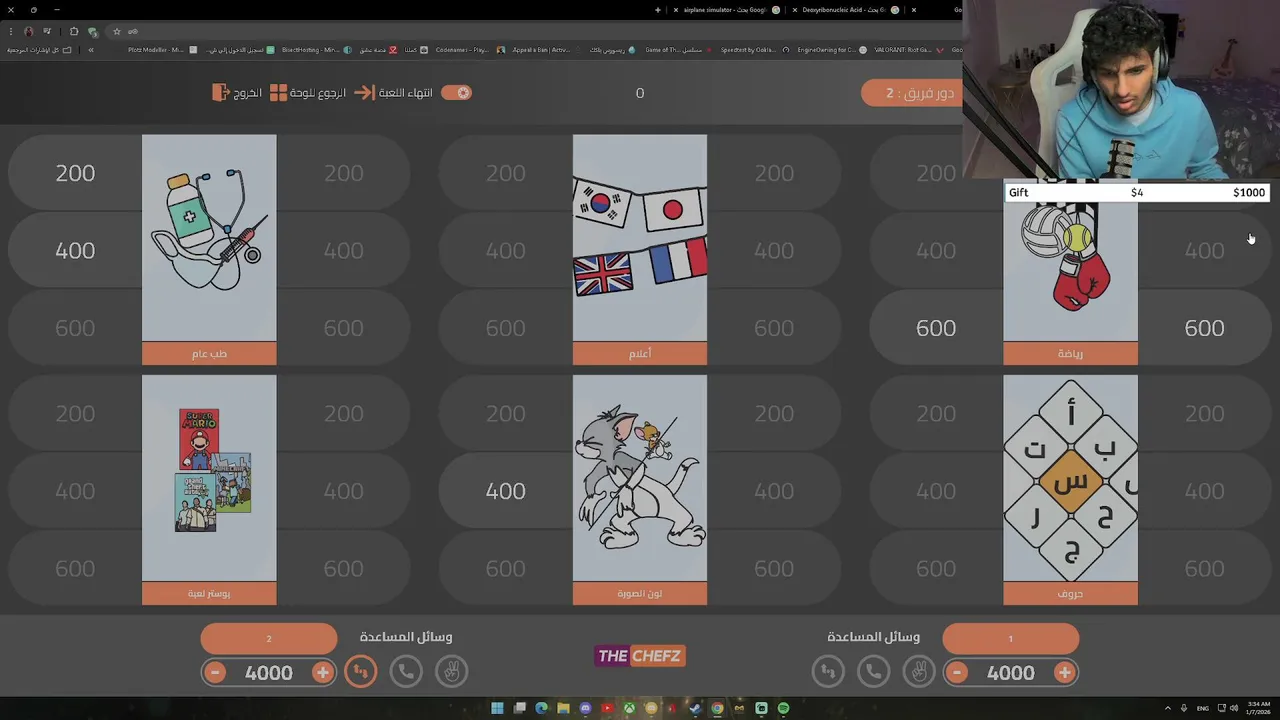
Task: Click the bookmark star icon in address bar
Action: click(116, 31)
